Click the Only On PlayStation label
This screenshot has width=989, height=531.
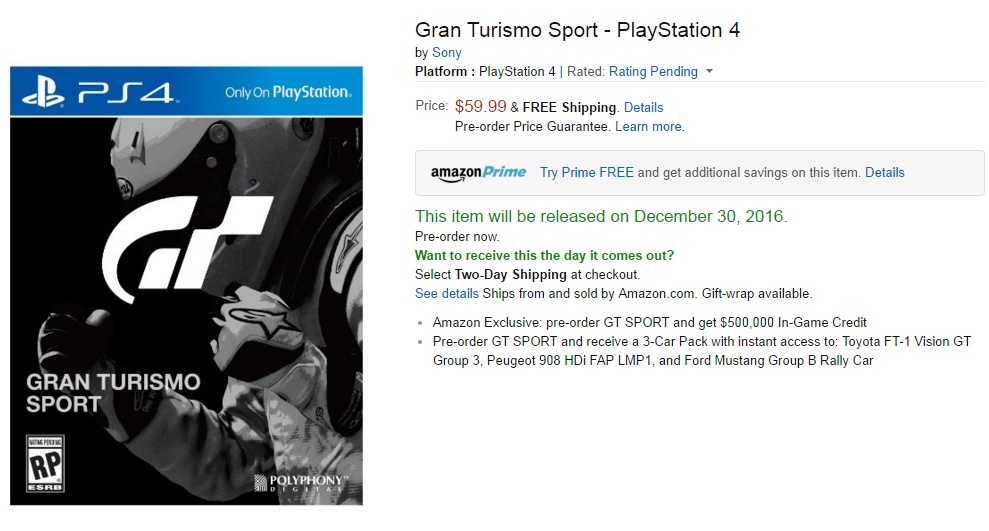(x=288, y=92)
